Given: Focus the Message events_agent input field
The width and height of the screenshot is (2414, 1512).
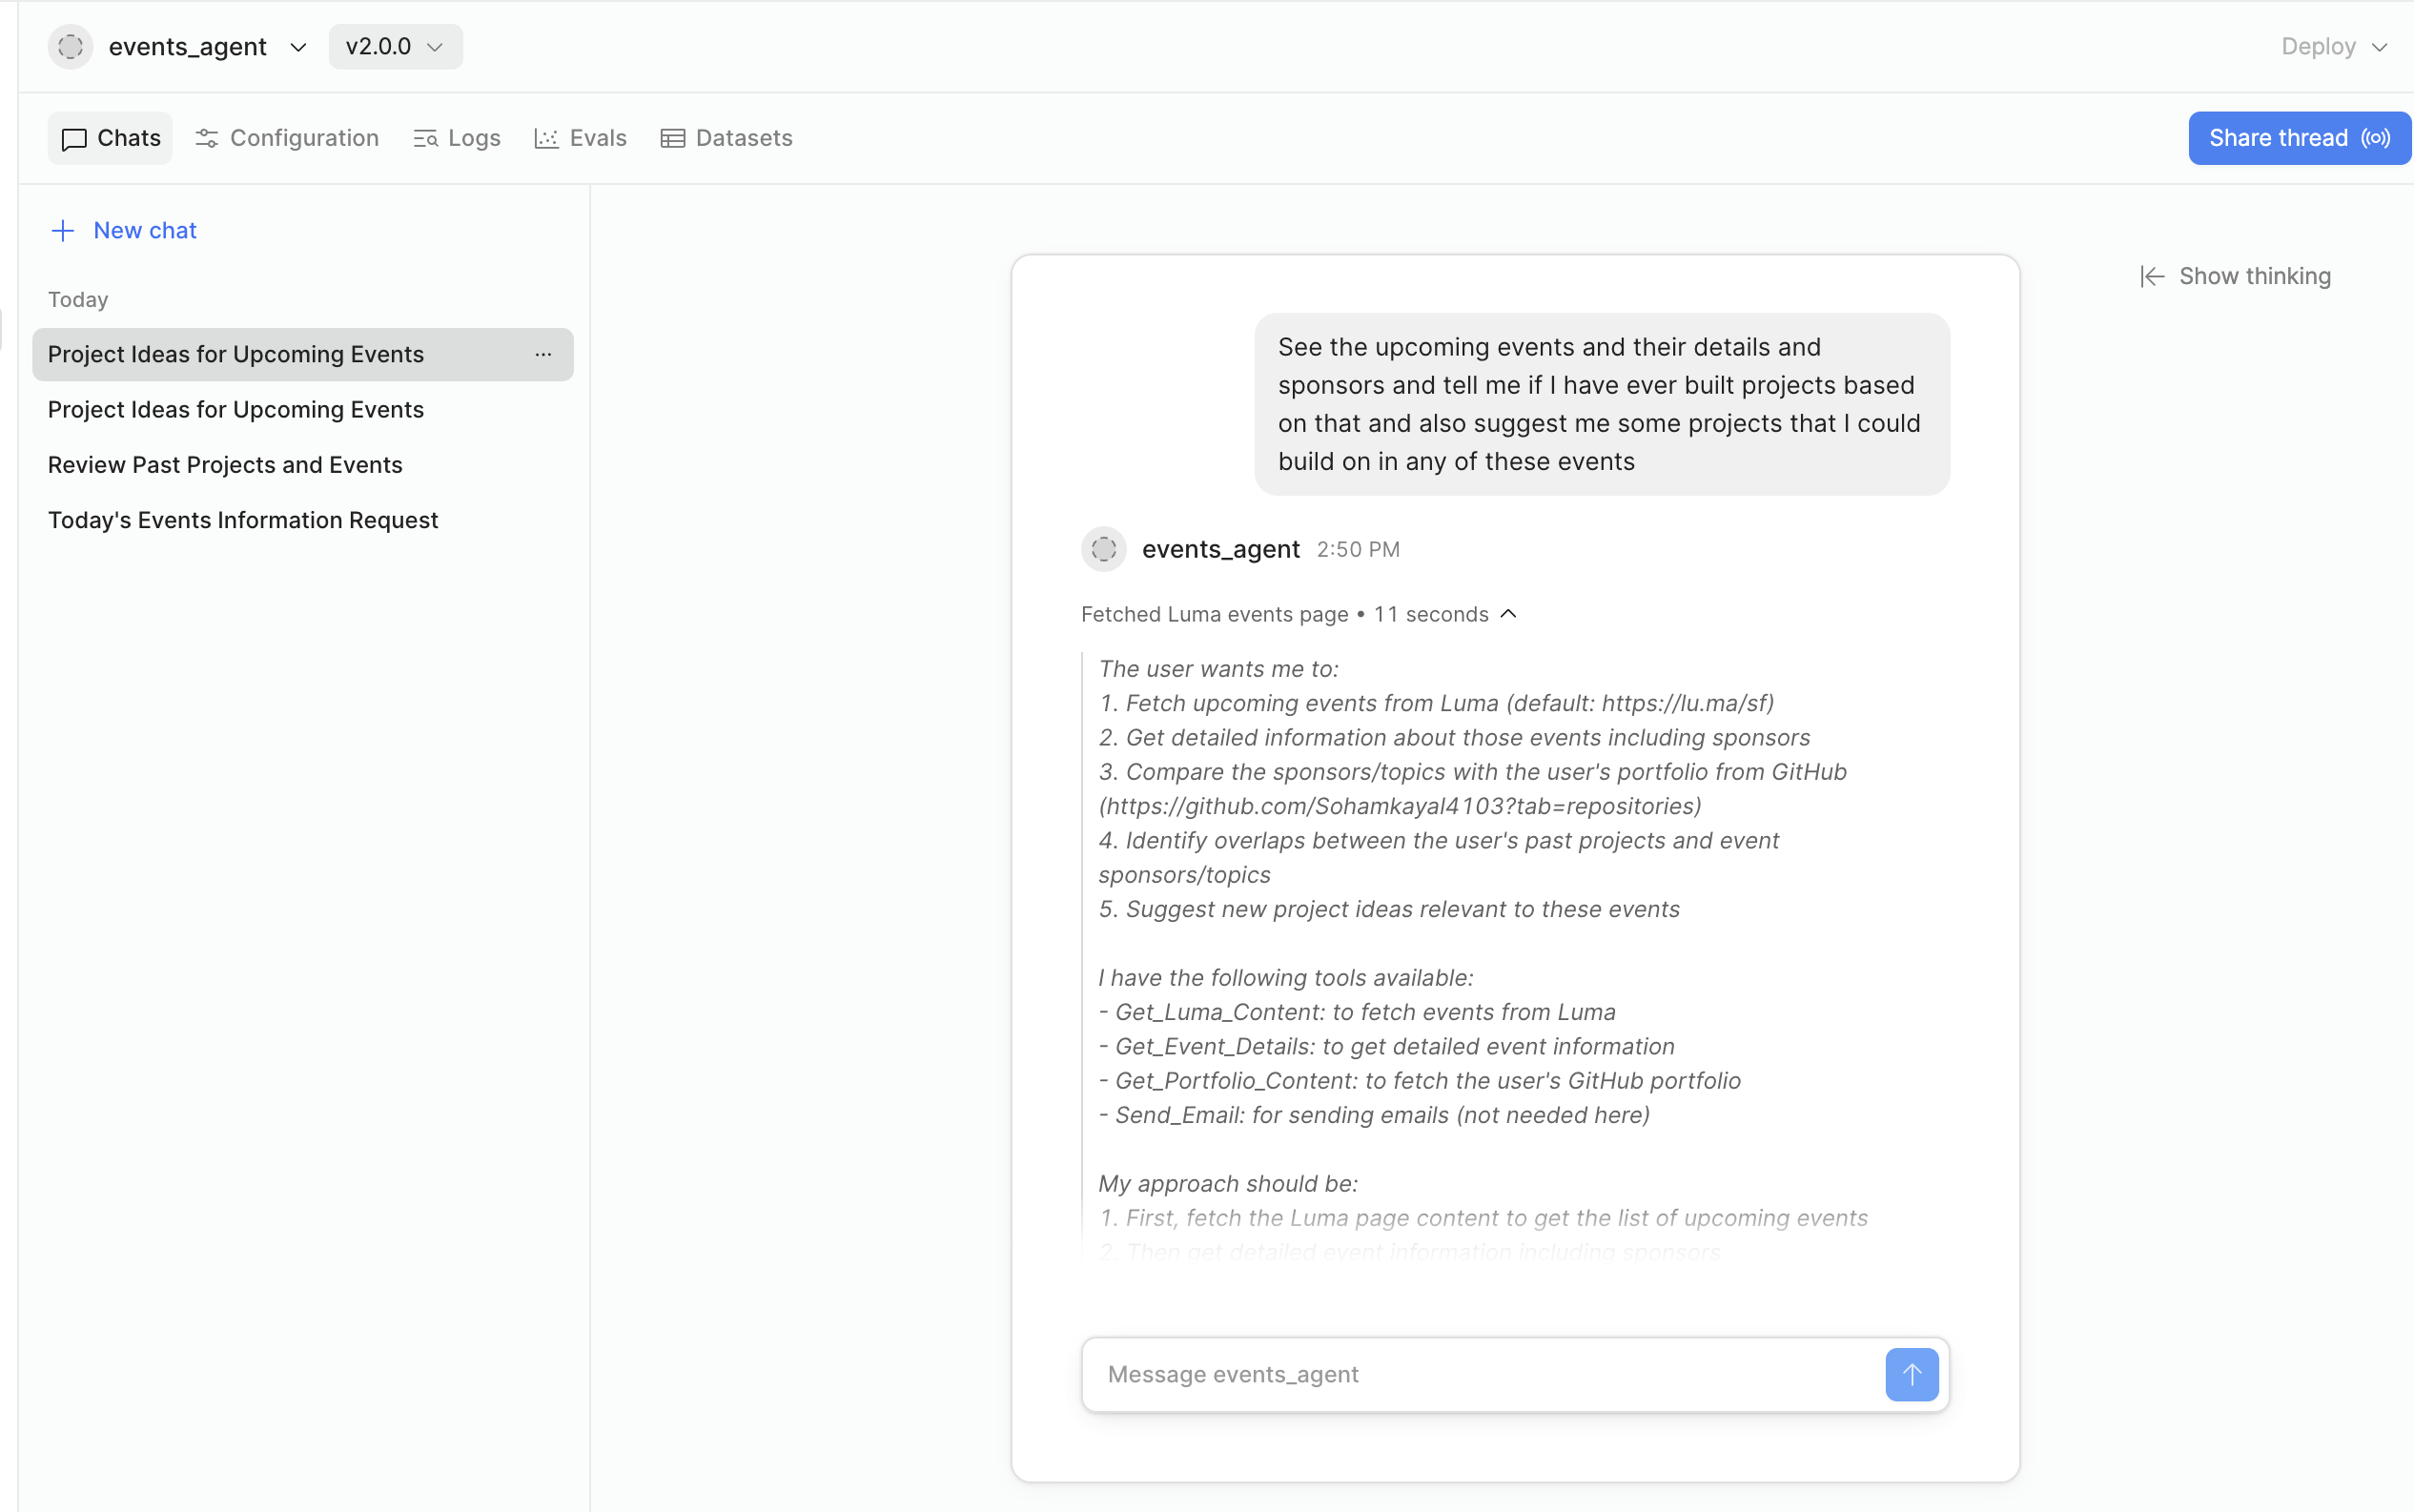Looking at the screenshot, I should pos(1480,1374).
